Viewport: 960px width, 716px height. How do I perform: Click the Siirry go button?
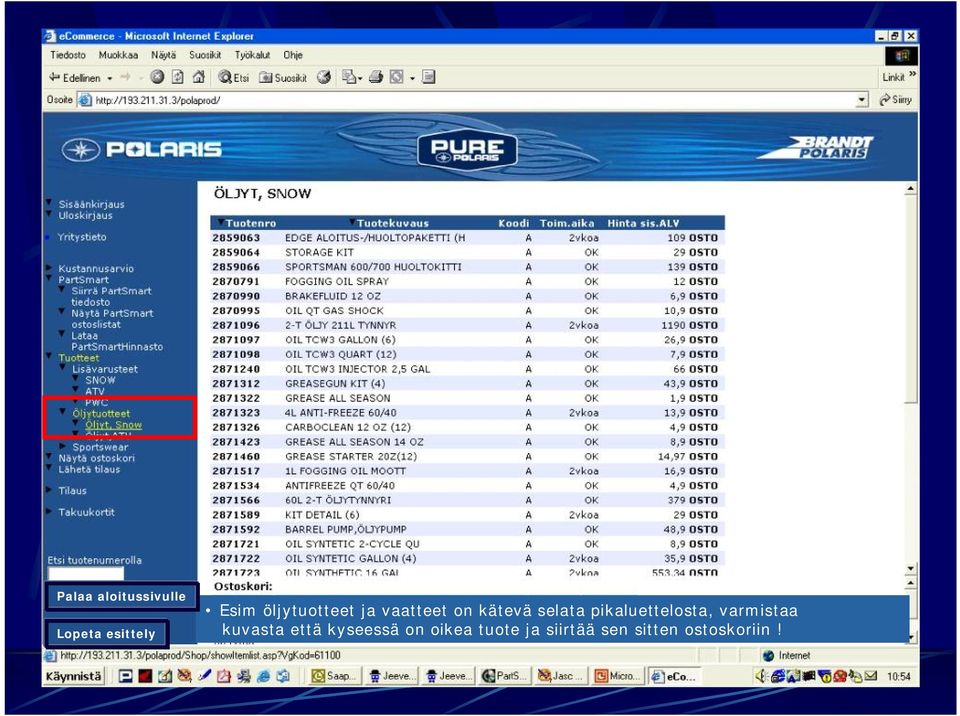tap(895, 99)
